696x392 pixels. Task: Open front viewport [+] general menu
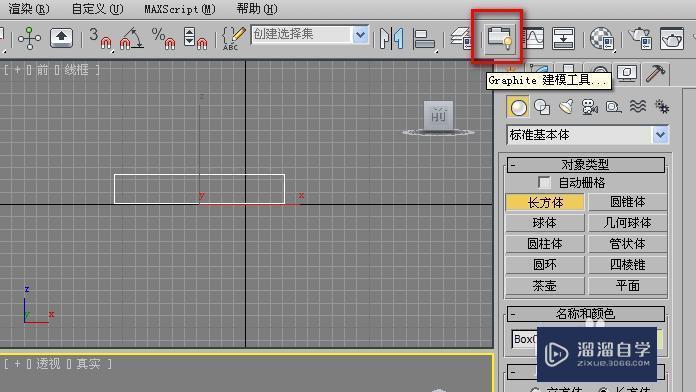(x=17, y=70)
